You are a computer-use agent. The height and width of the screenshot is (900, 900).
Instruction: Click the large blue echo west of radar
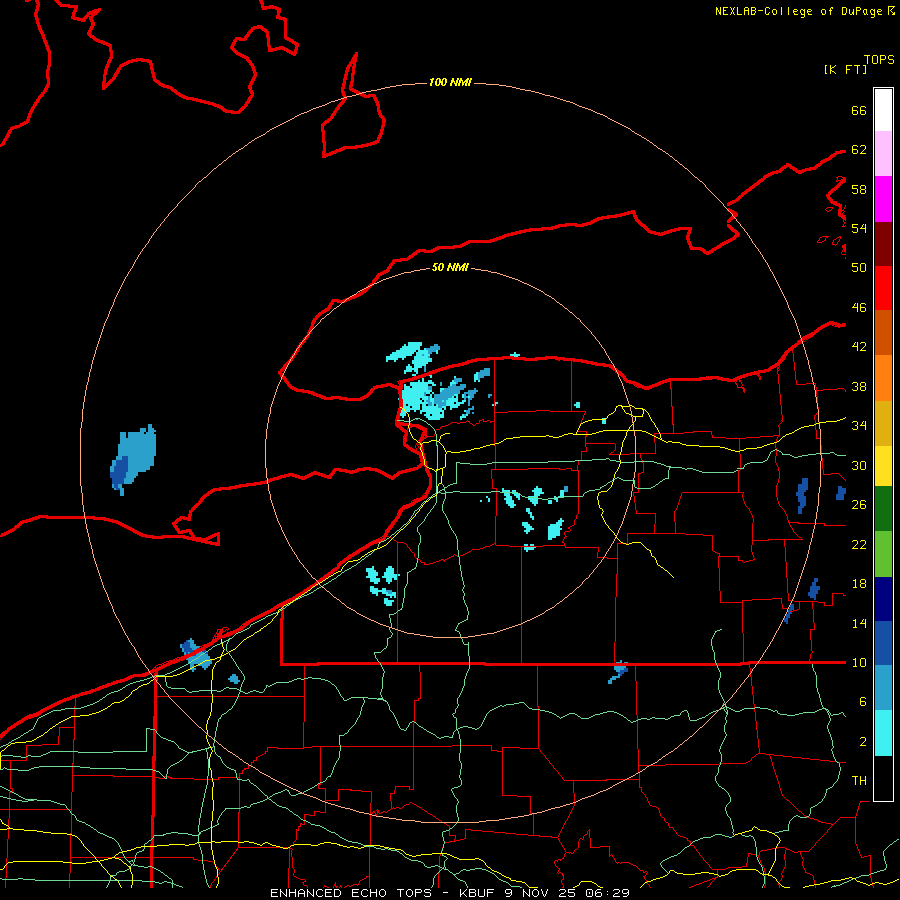(x=134, y=459)
